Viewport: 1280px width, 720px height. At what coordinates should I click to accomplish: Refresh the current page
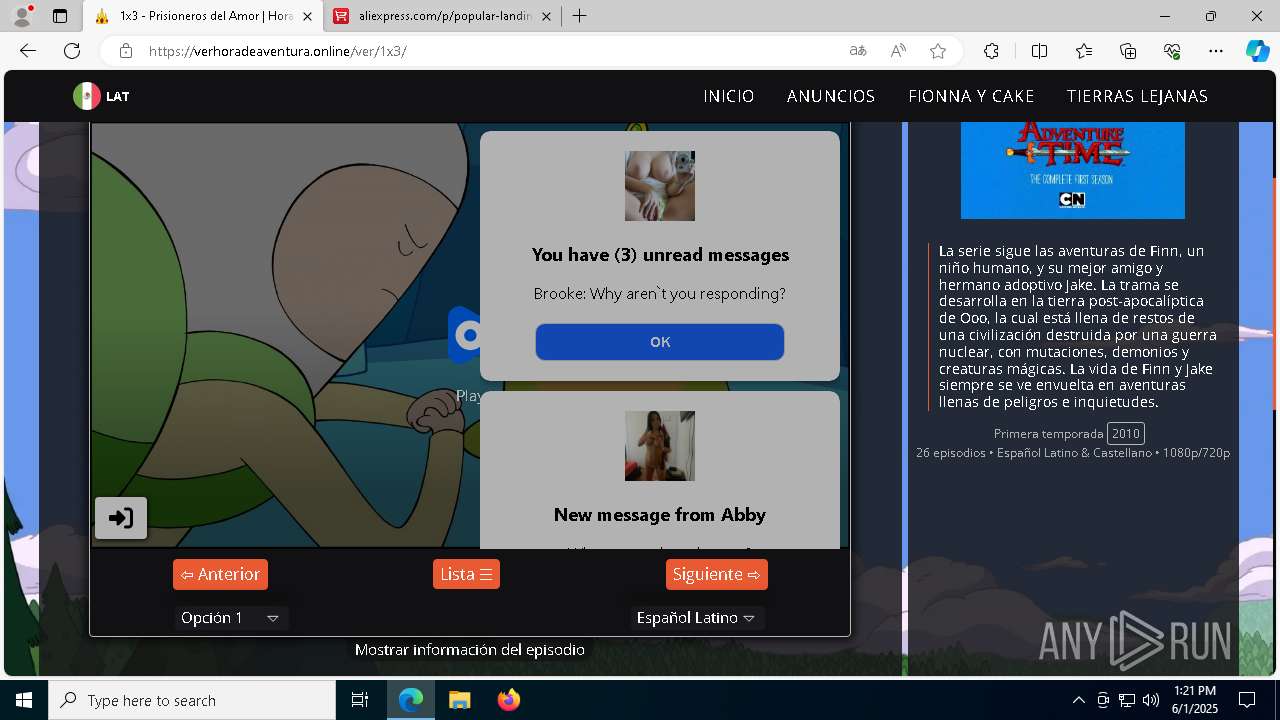click(x=72, y=51)
